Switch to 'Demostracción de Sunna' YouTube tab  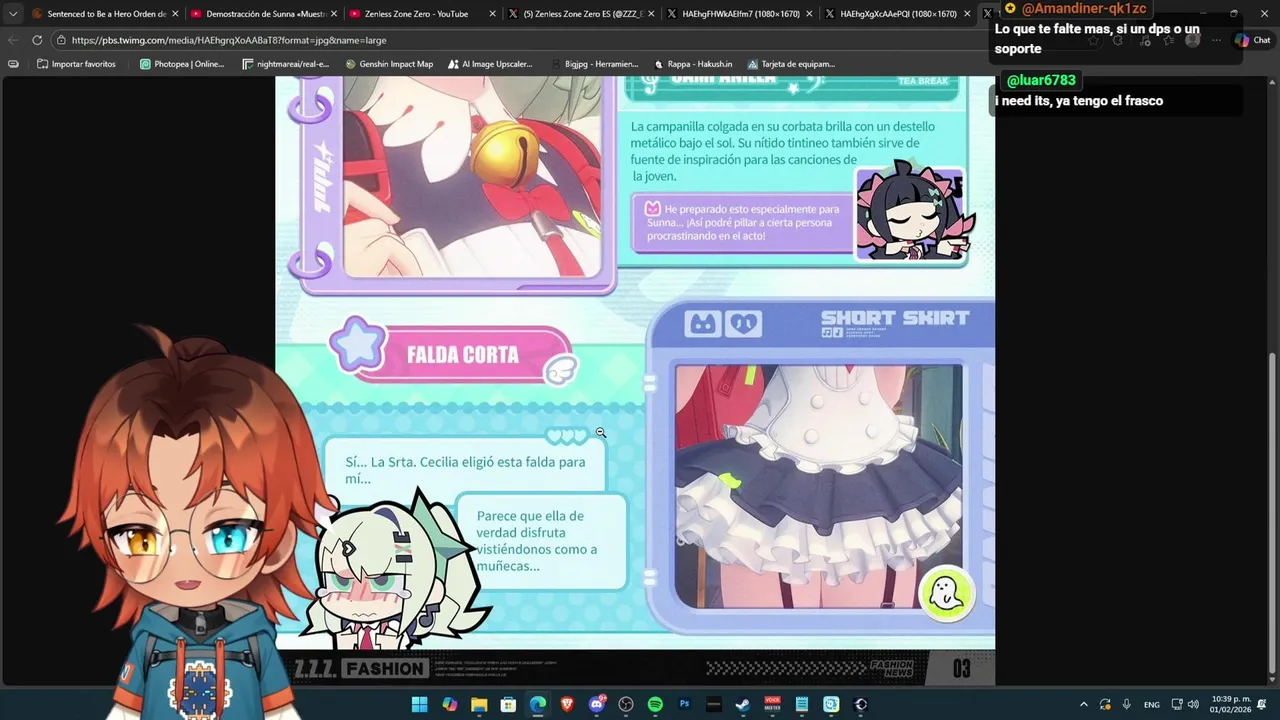tap(263, 14)
